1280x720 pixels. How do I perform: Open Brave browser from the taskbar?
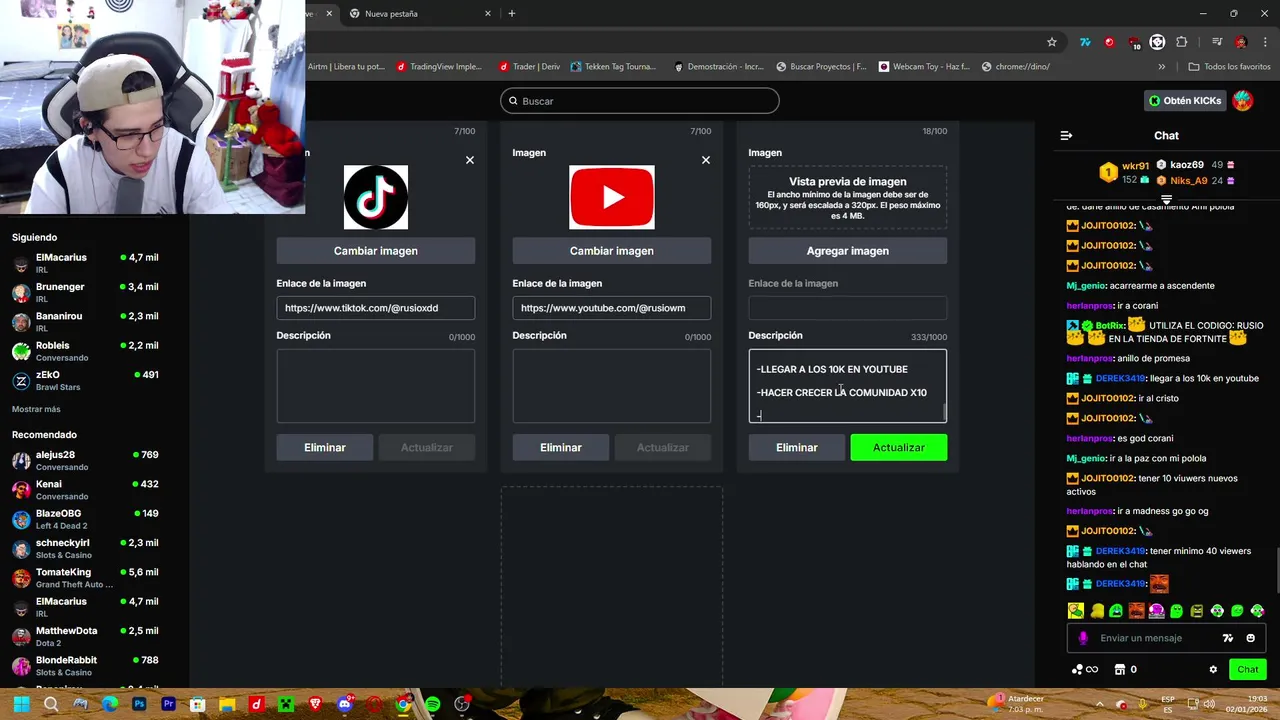[315, 705]
